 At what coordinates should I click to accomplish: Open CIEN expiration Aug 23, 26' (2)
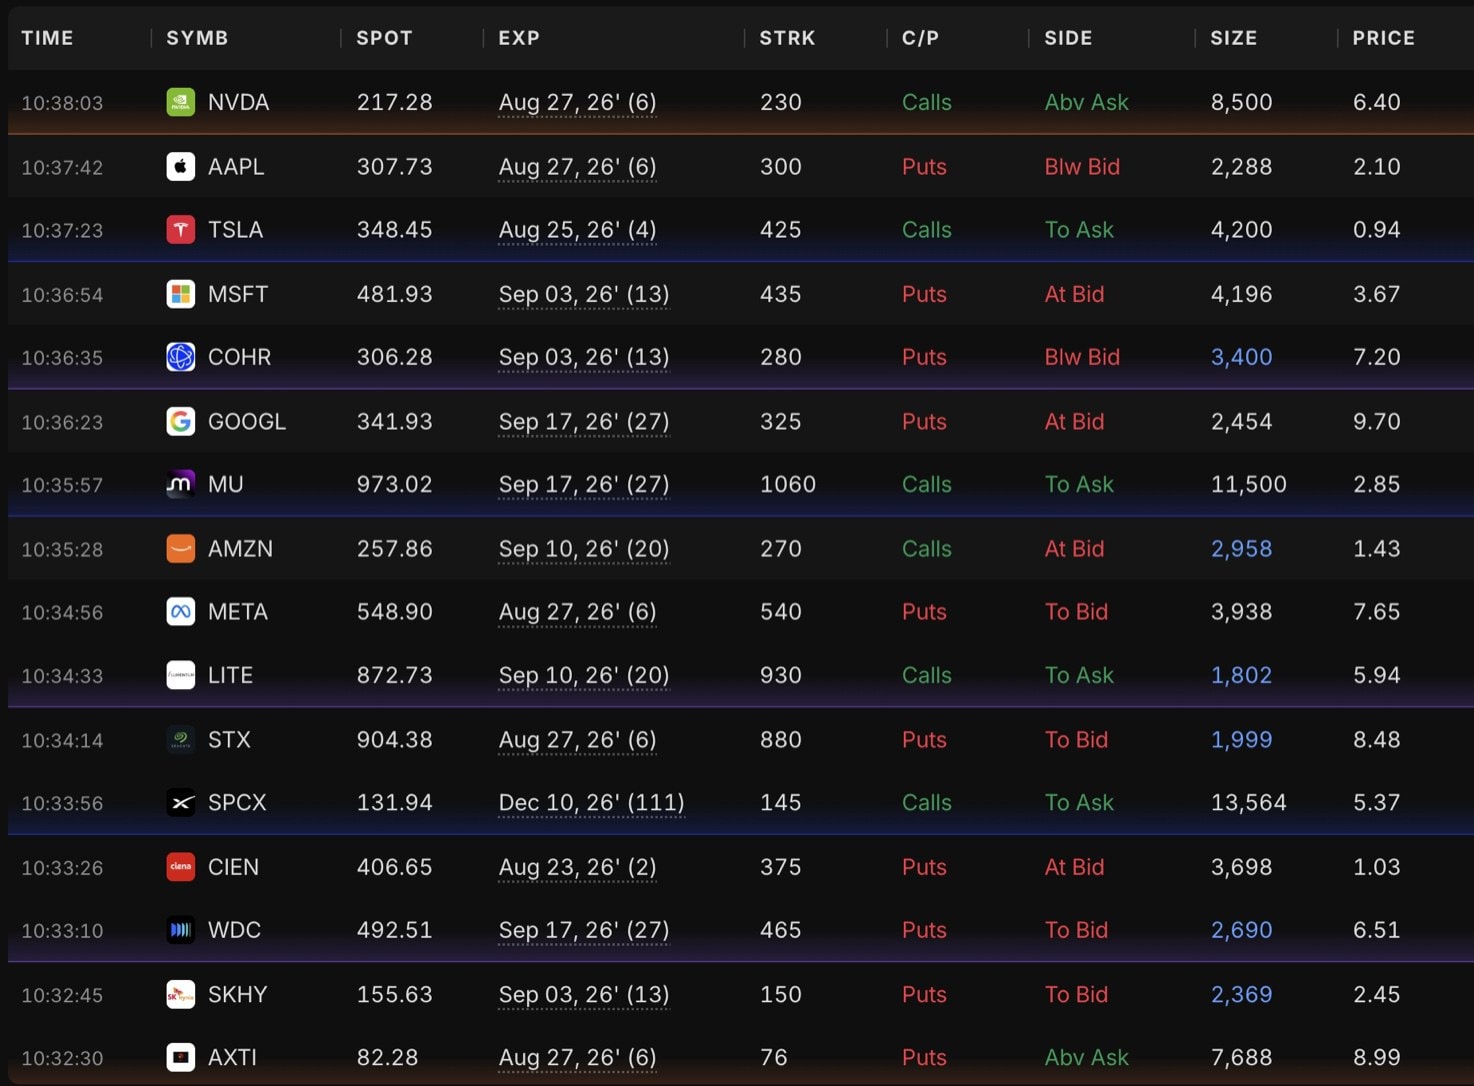[x=577, y=868]
